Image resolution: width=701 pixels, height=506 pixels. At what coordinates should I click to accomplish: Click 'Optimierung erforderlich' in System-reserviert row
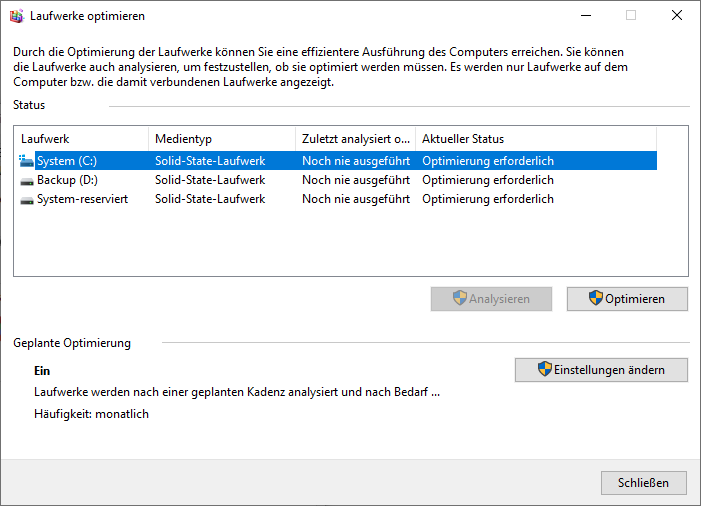coord(488,199)
